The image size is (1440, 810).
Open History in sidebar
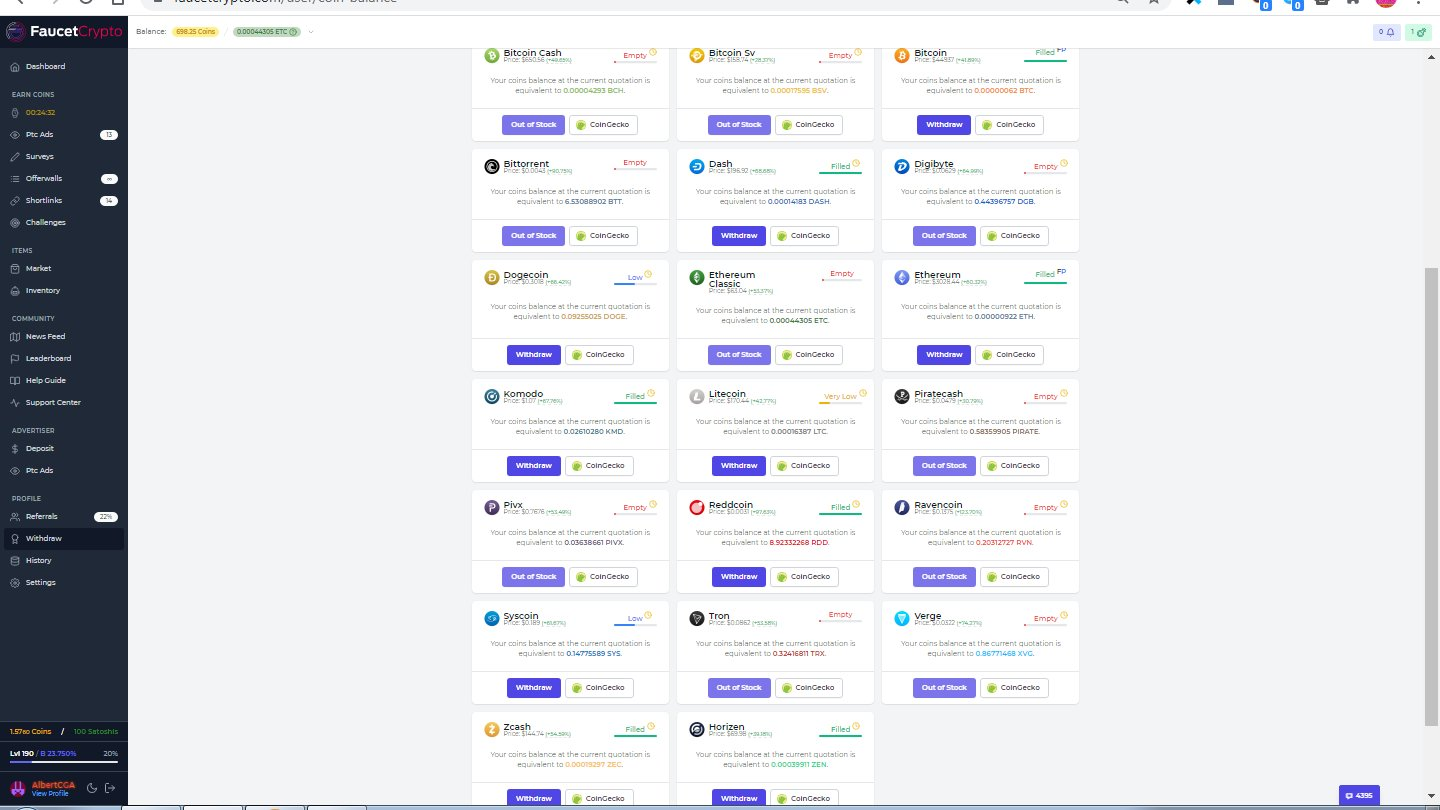tap(64, 560)
